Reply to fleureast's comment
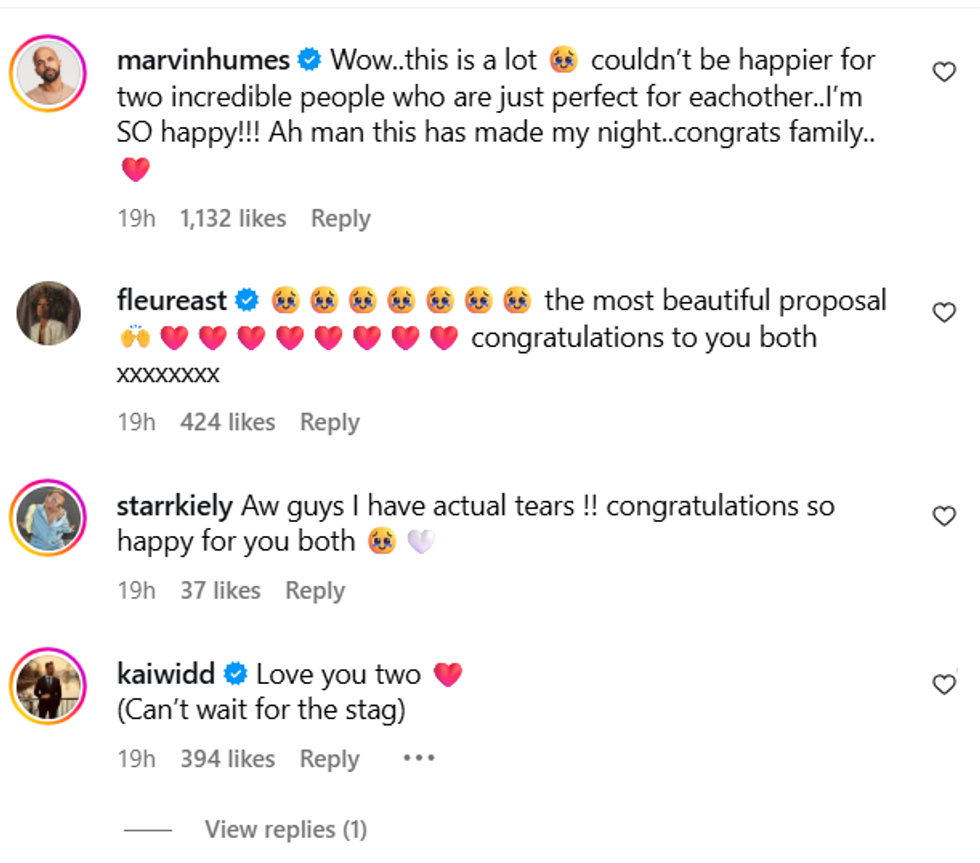The width and height of the screenshot is (980, 863). [x=329, y=423]
